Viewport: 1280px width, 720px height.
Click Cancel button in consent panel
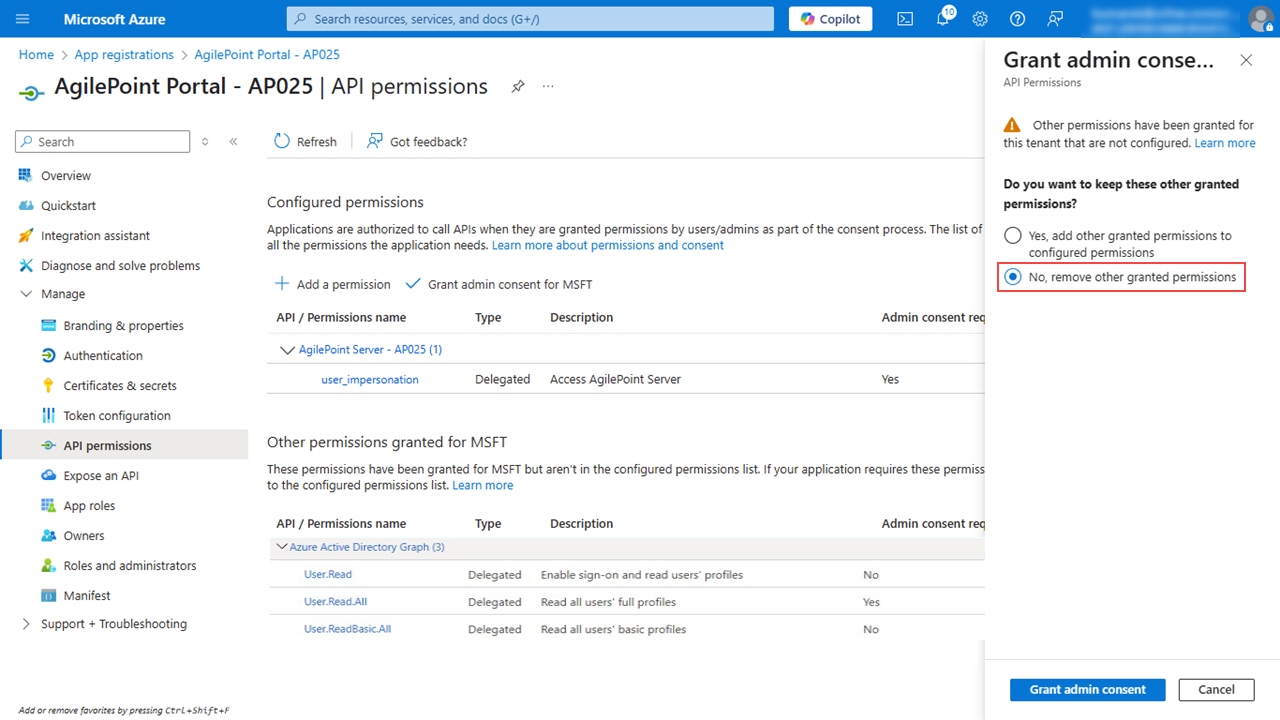tap(1216, 689)
